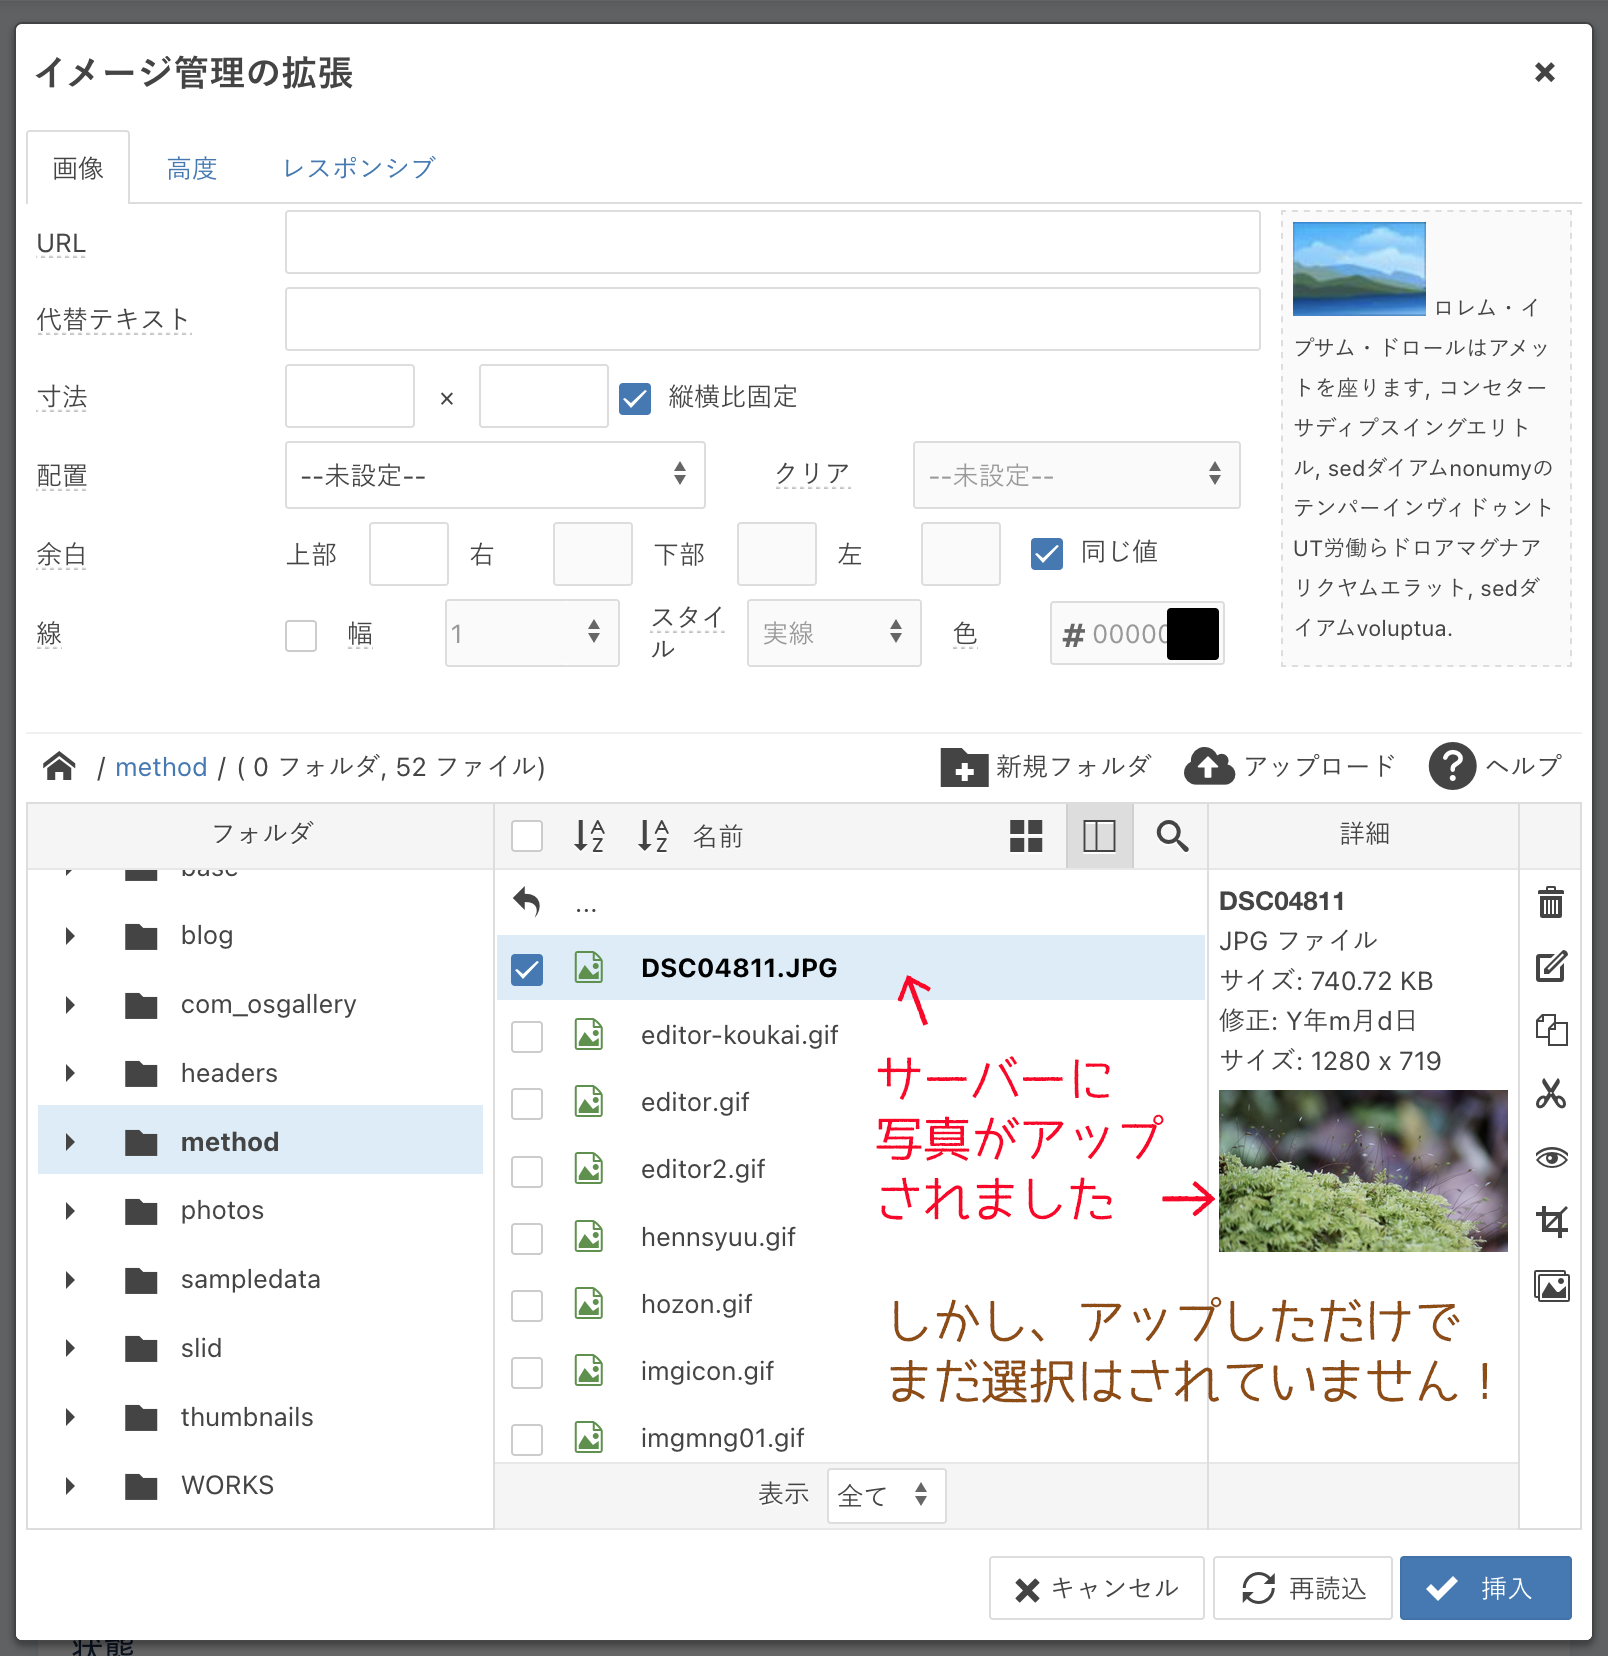Open the crop image tool icon
Image resolution: width=1608 pixels, height=1656 pixels.
pos(1550,1221)
